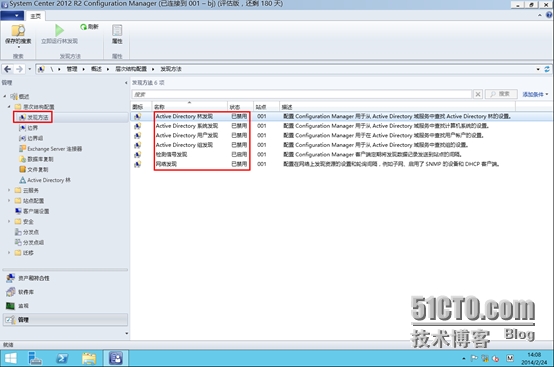Sort by 状态 column header

[x=240, y=107]
